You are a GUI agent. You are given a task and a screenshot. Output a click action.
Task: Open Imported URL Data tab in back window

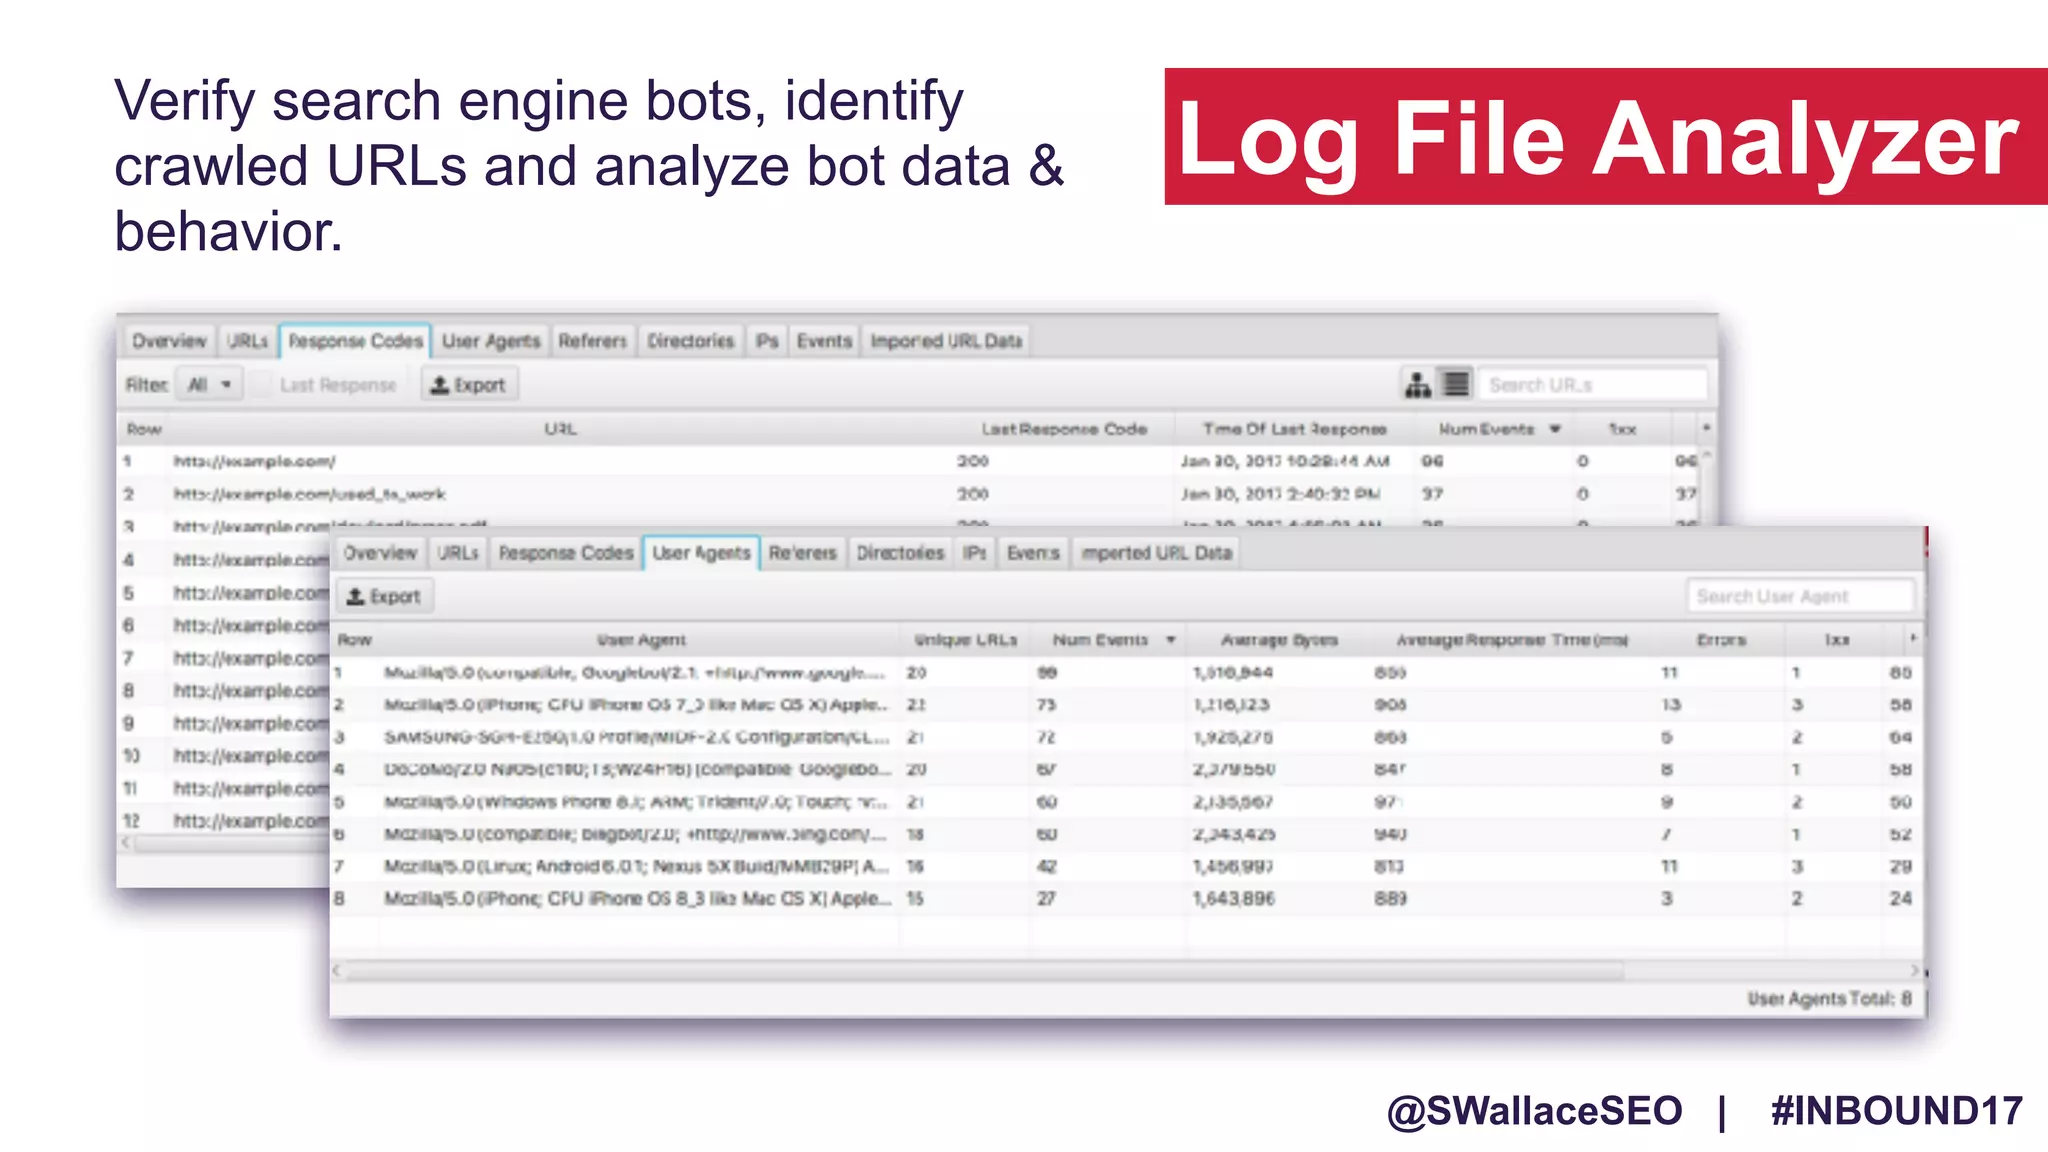pyautogui.click(x=946, y=341)
